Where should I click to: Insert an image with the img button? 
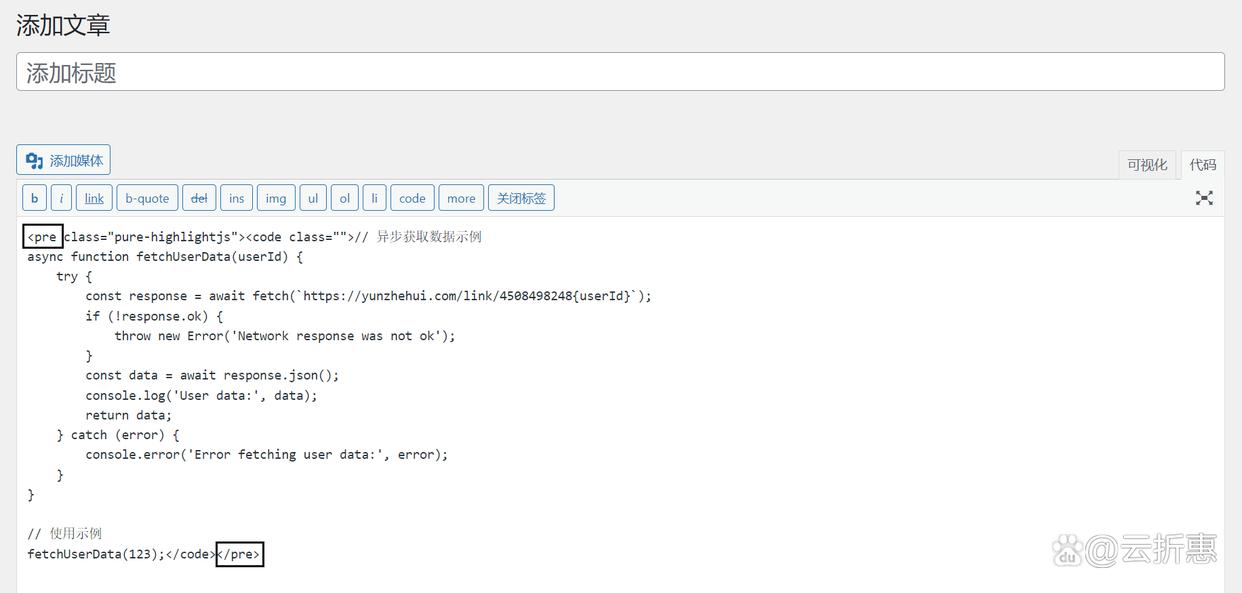tap(275, 197)
